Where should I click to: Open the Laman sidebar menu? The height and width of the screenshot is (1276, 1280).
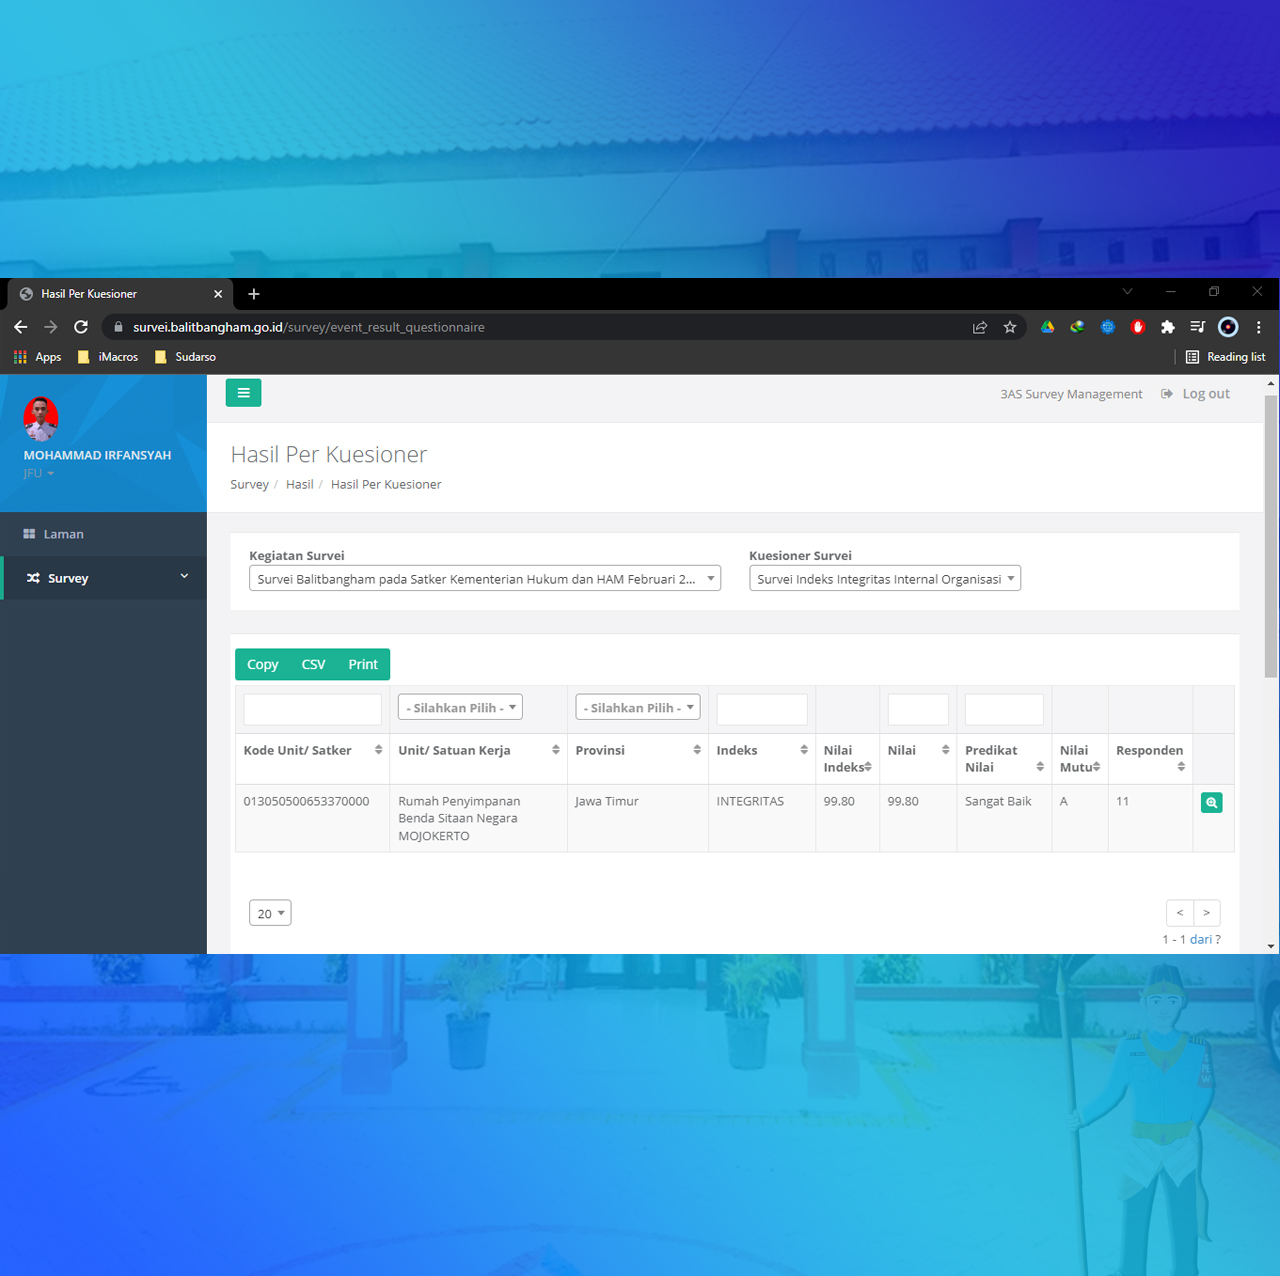pos(103,534)
